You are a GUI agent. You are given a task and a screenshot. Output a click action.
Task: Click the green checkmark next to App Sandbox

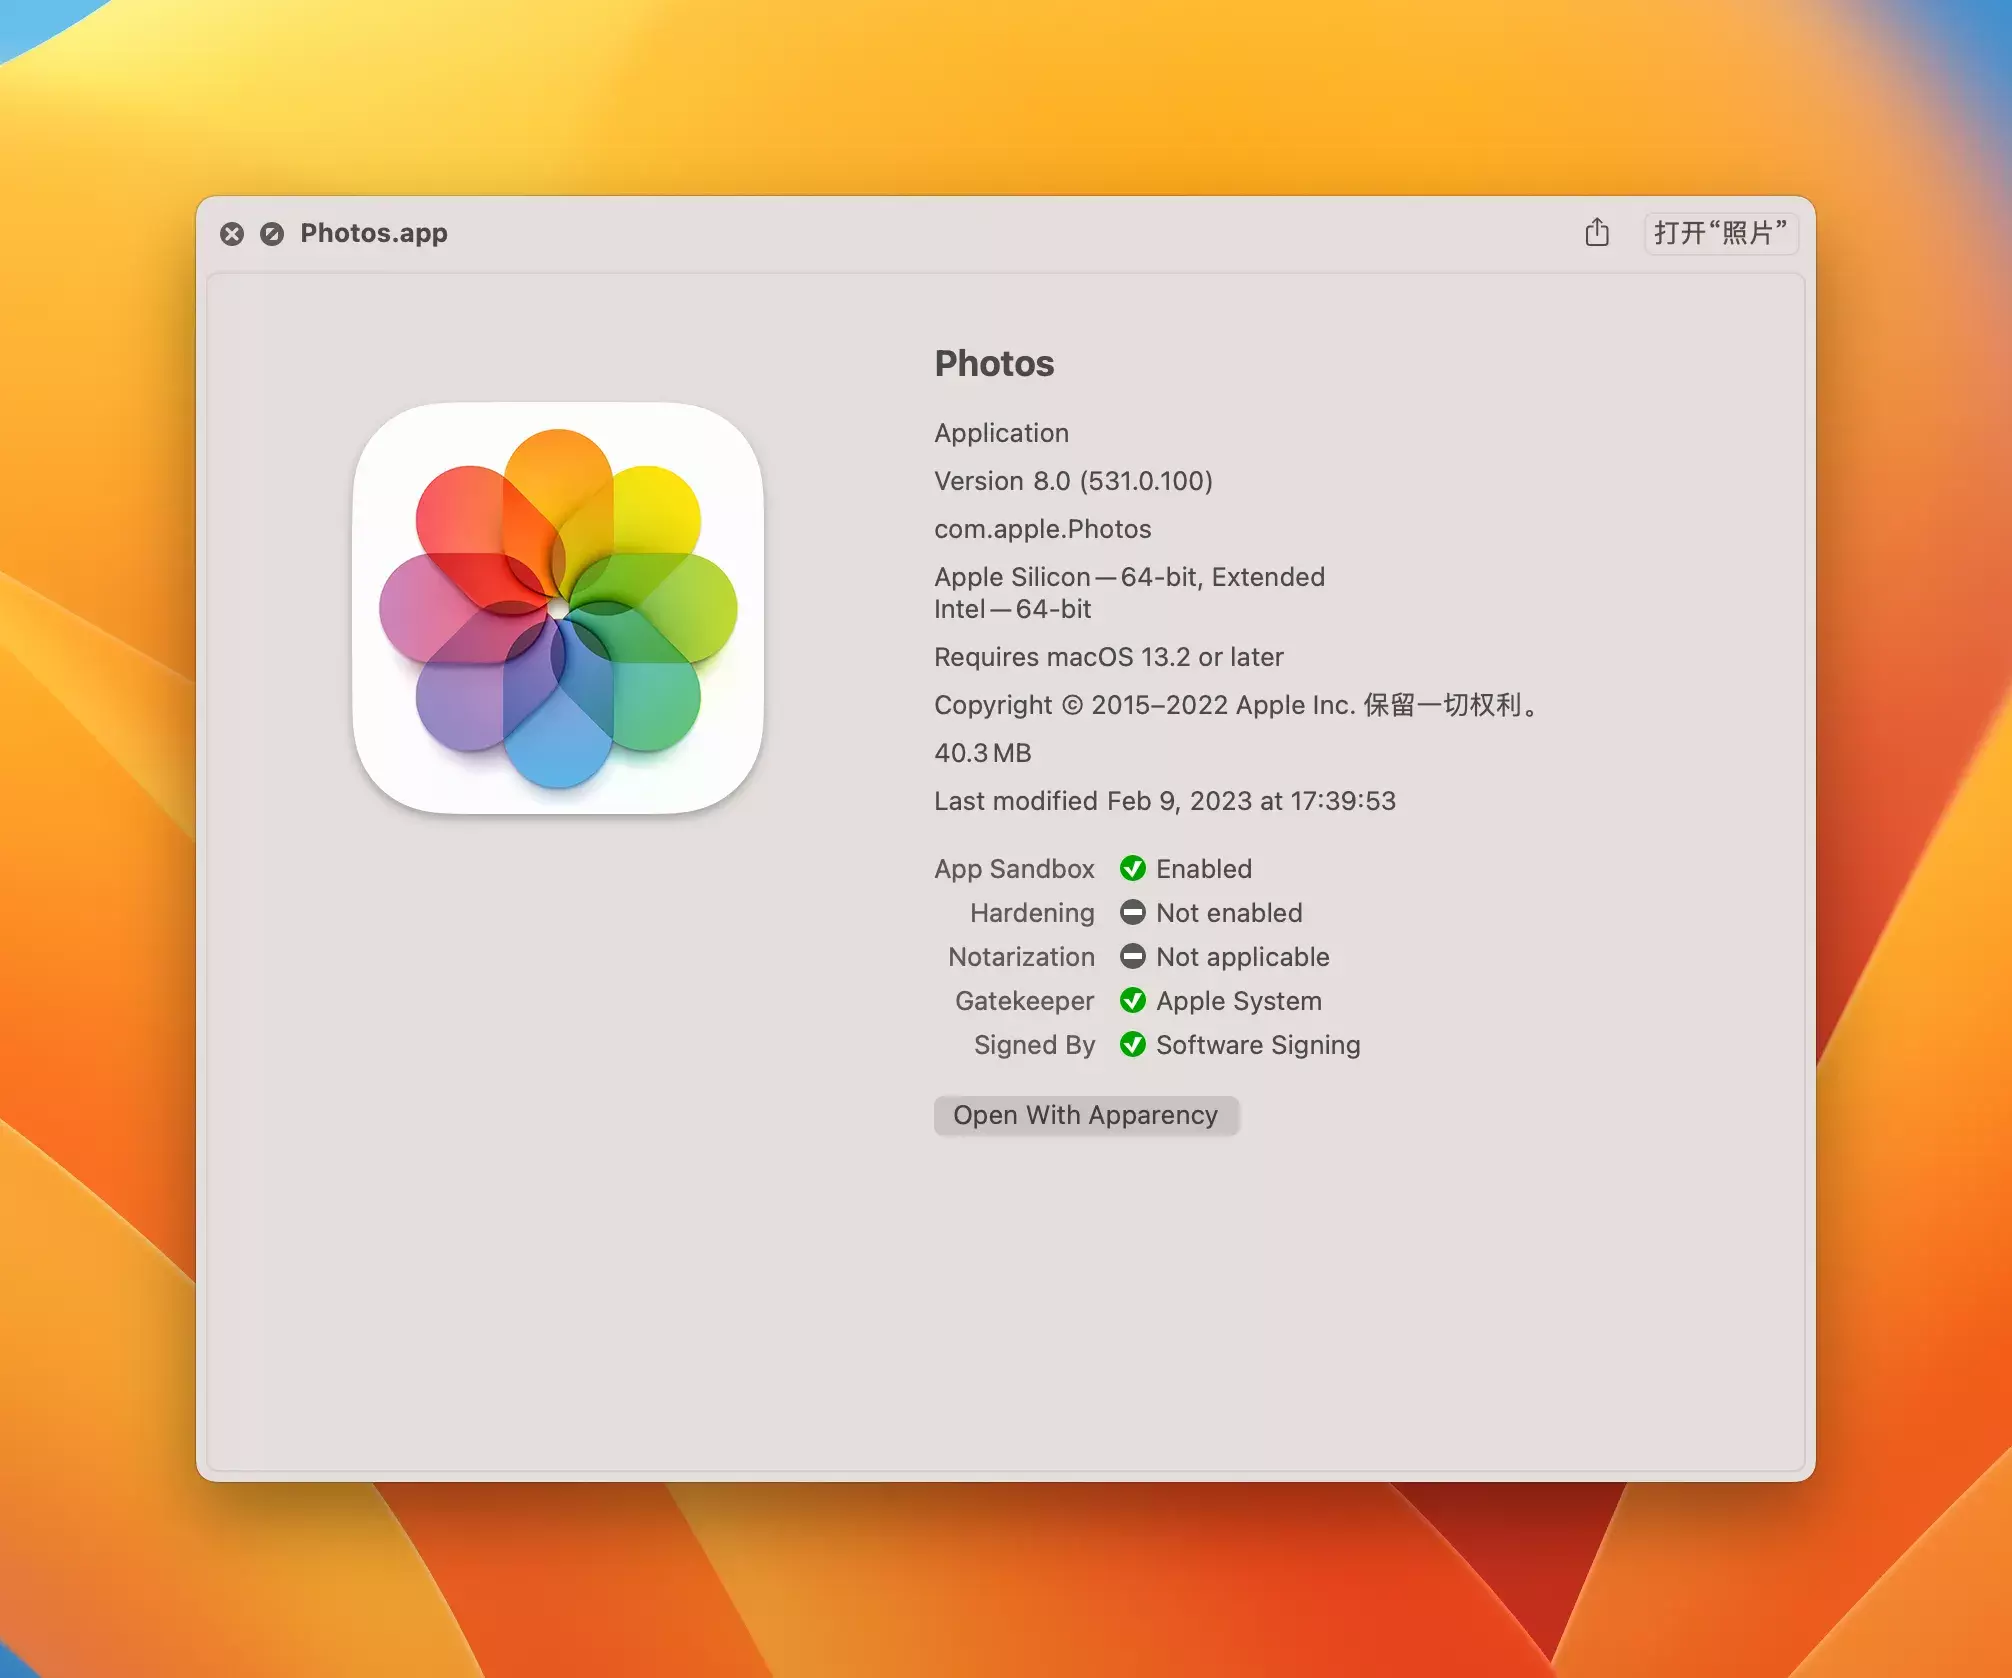point(1132,868)
